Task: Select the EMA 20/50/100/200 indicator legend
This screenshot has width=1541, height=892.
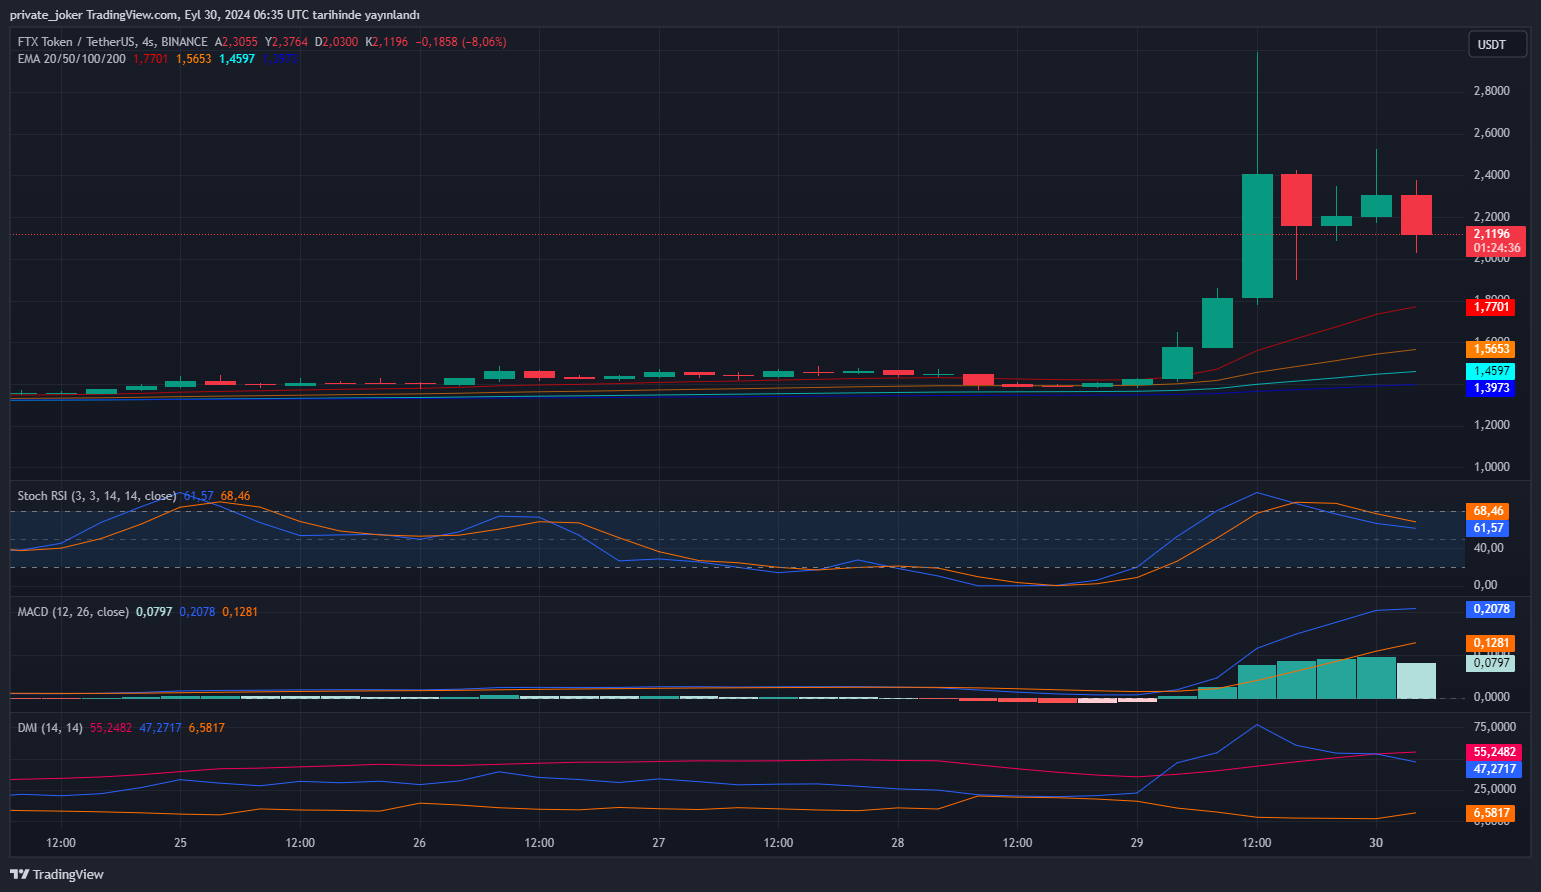Action: [x=72, y=59]
